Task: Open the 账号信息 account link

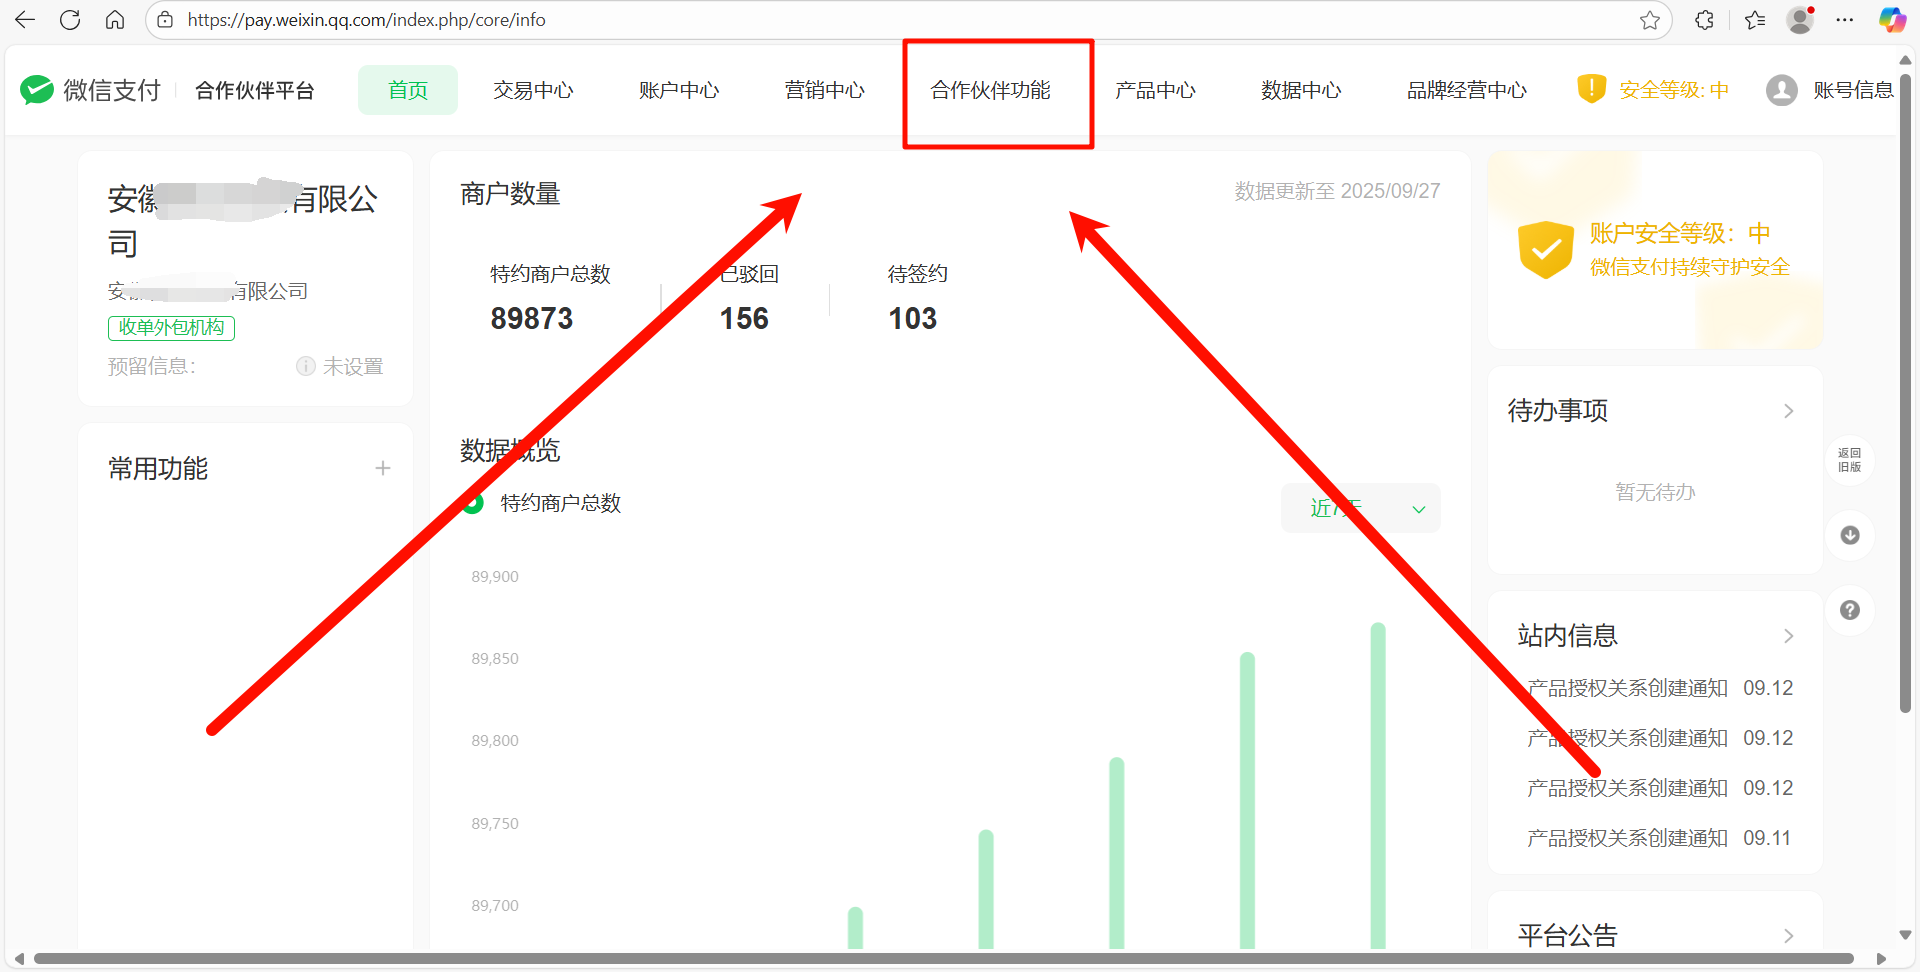Action: pyautogui.click(x=1852, y=91)
